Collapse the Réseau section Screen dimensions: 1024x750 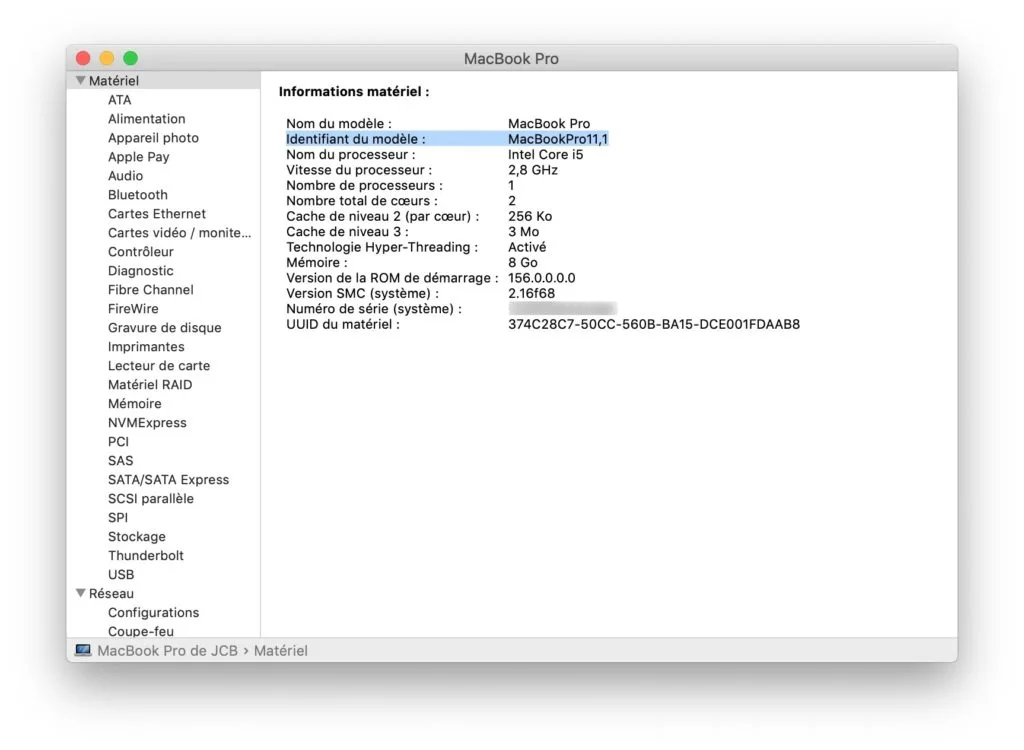pos(81,593)
